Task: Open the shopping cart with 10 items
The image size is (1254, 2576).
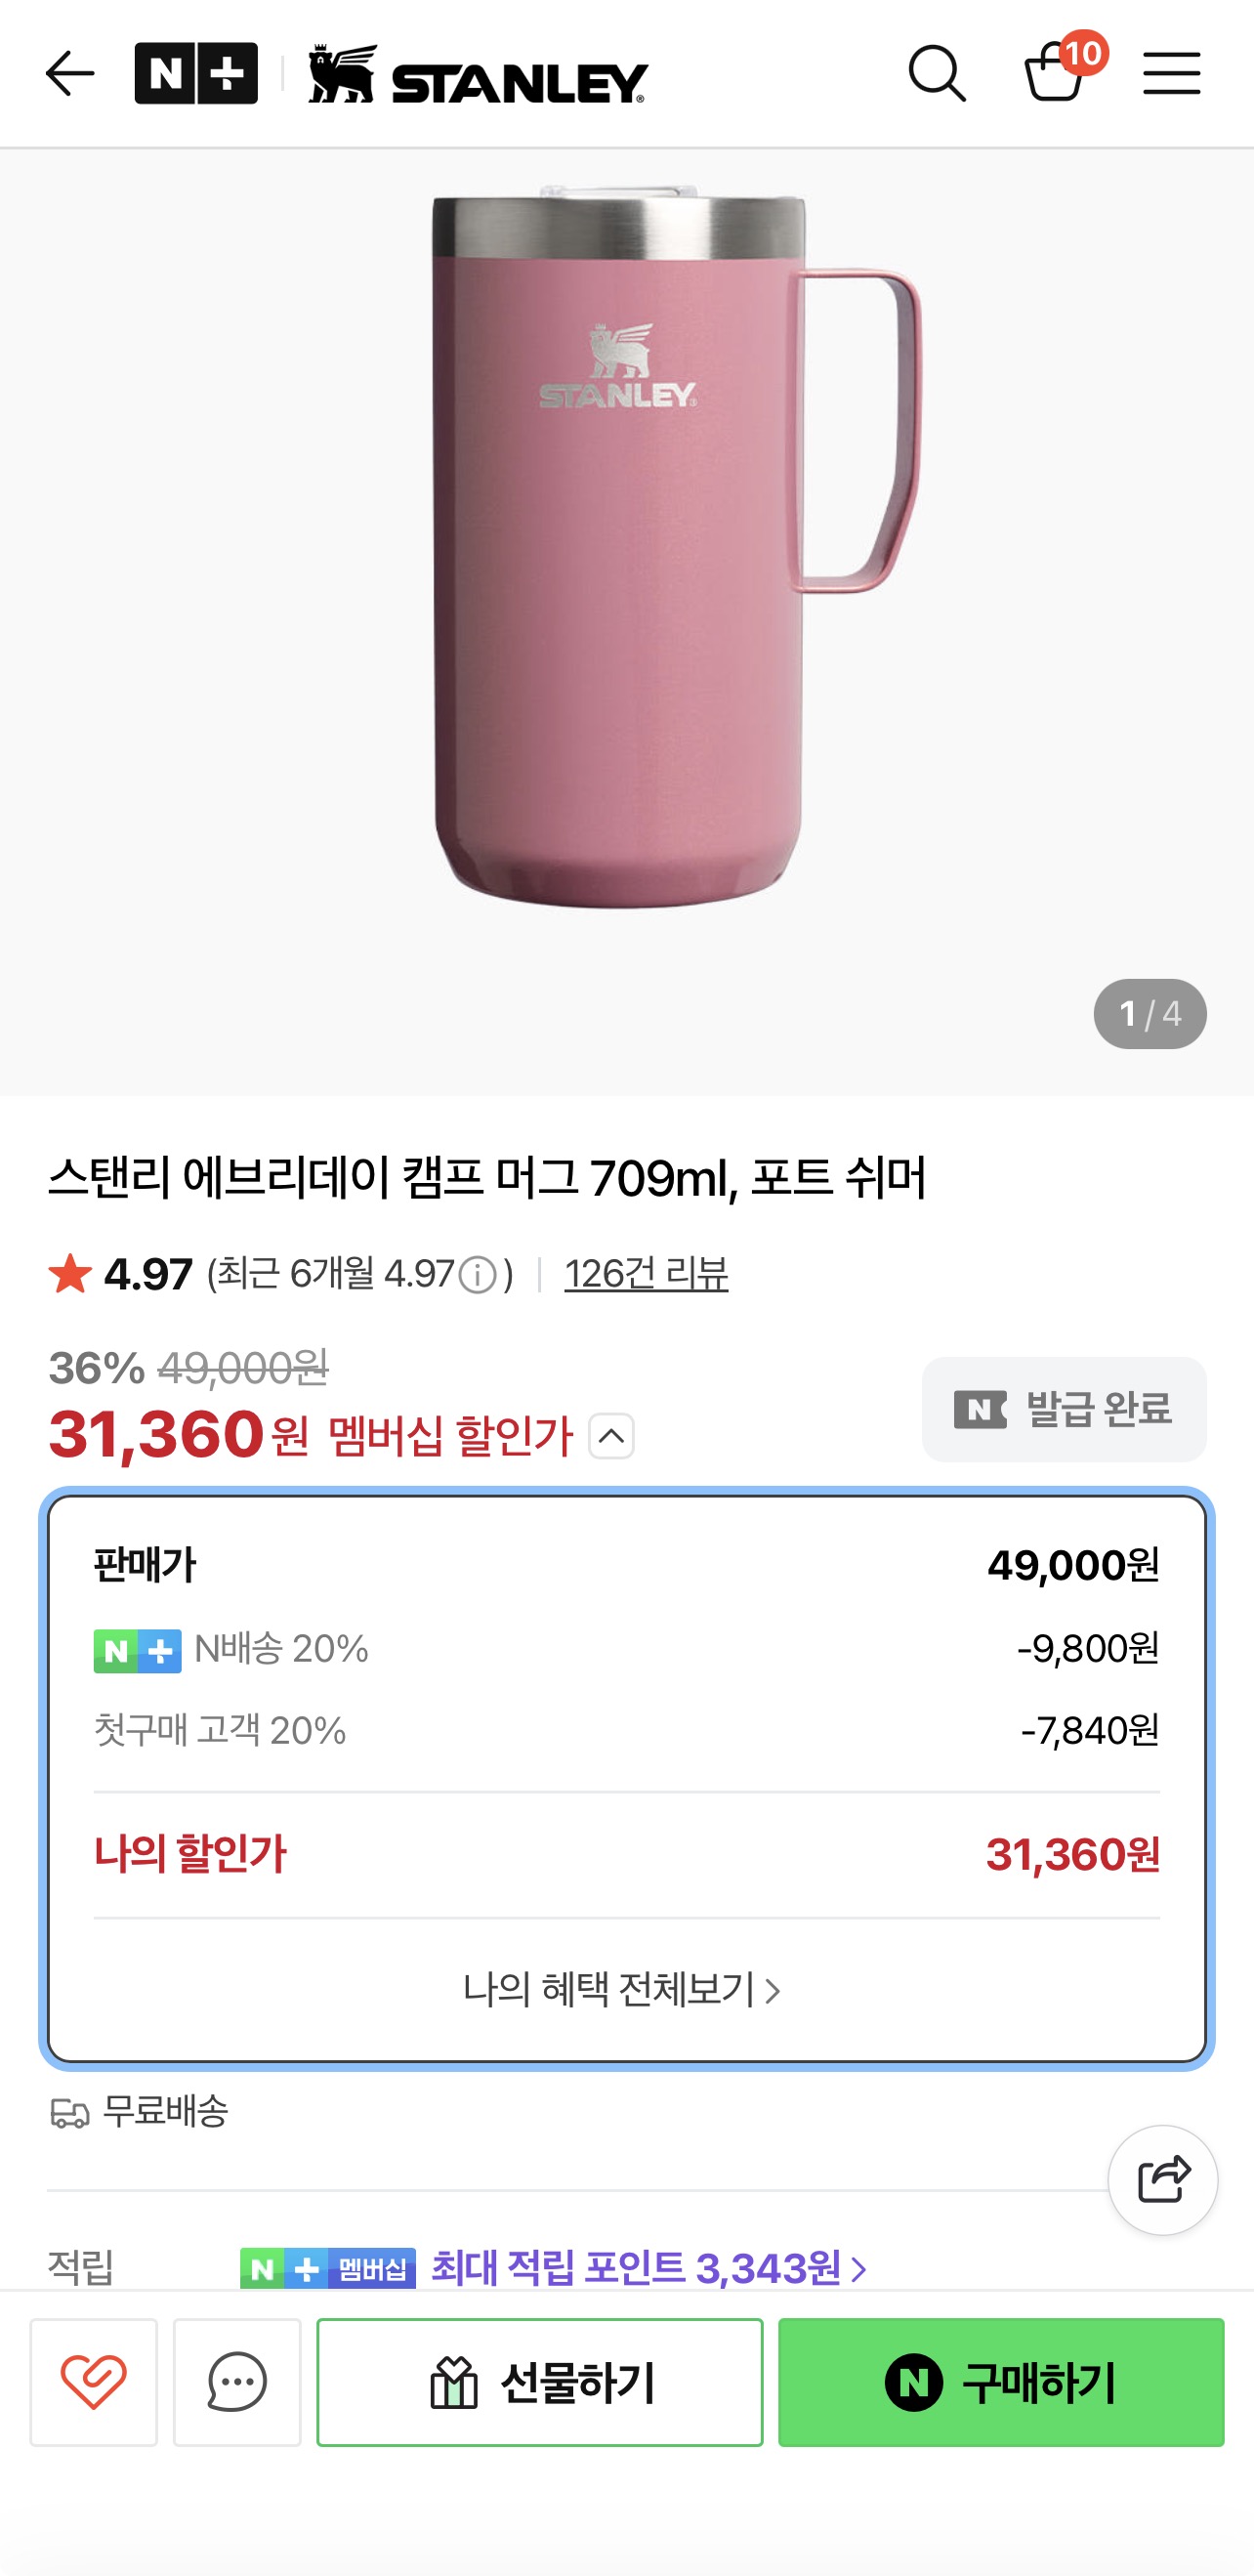Action: tap(1056, 72)
